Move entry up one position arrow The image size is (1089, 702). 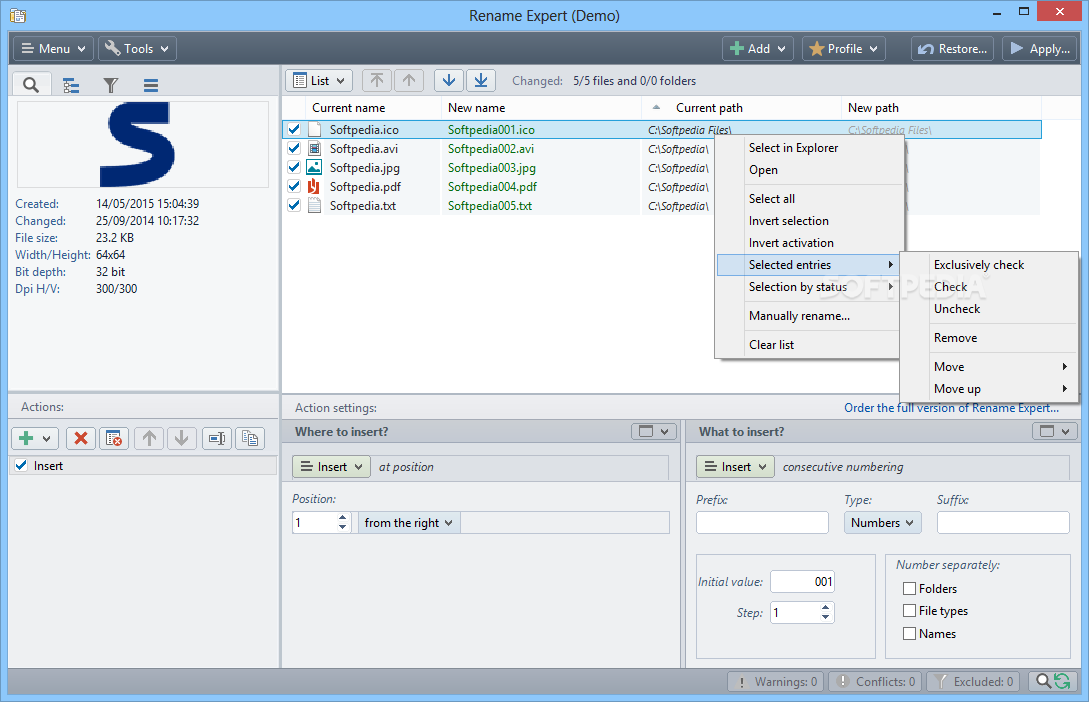pos(409,81)
